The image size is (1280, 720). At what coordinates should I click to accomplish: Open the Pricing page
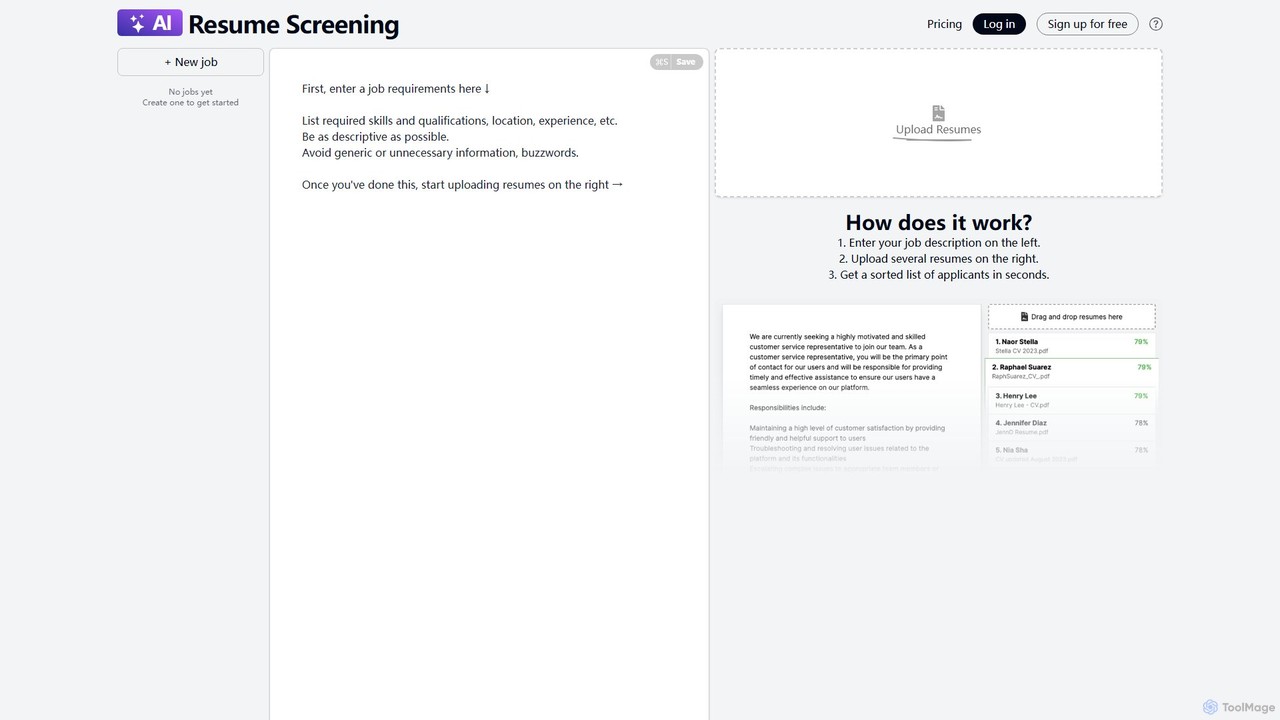(x=944, y=24)
